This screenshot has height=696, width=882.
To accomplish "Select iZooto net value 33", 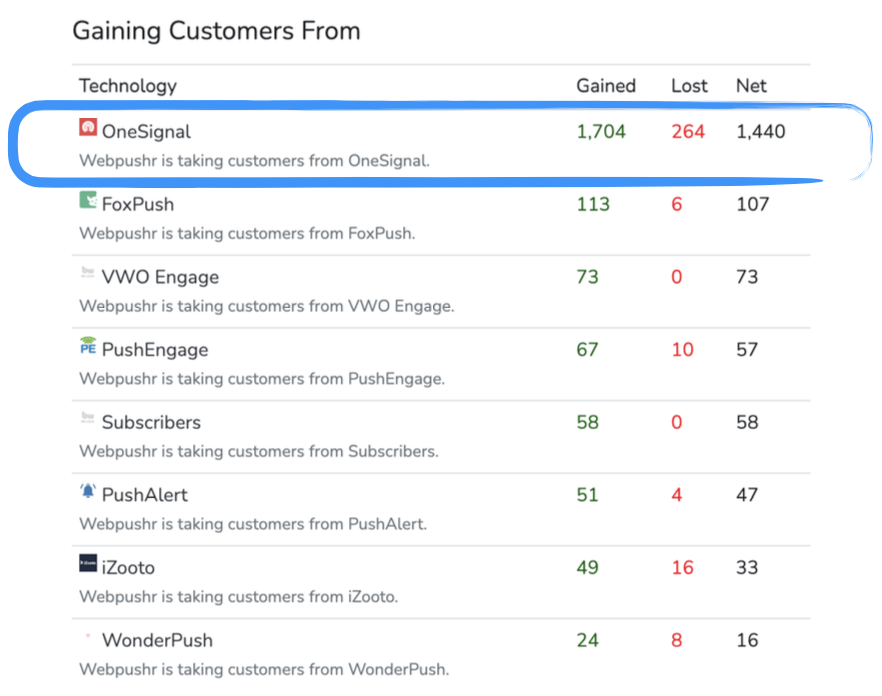I will 747,567.
